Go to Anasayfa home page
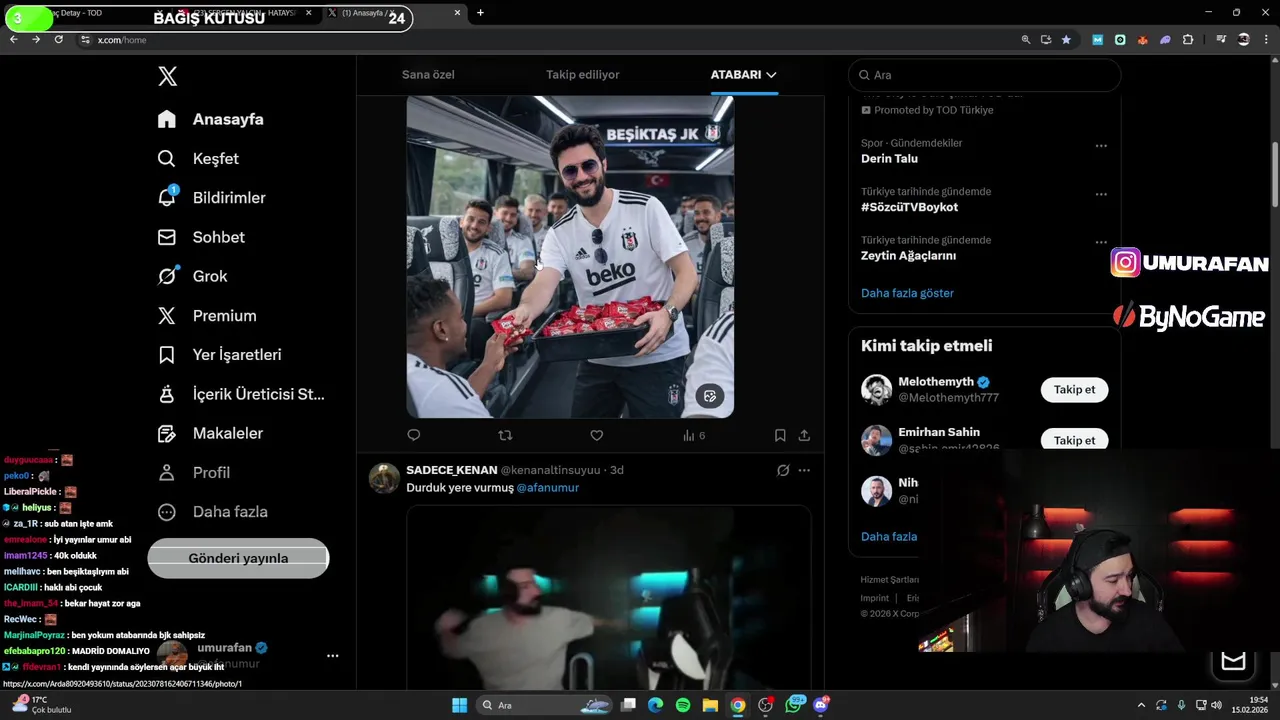 click(x=211, y=119)
